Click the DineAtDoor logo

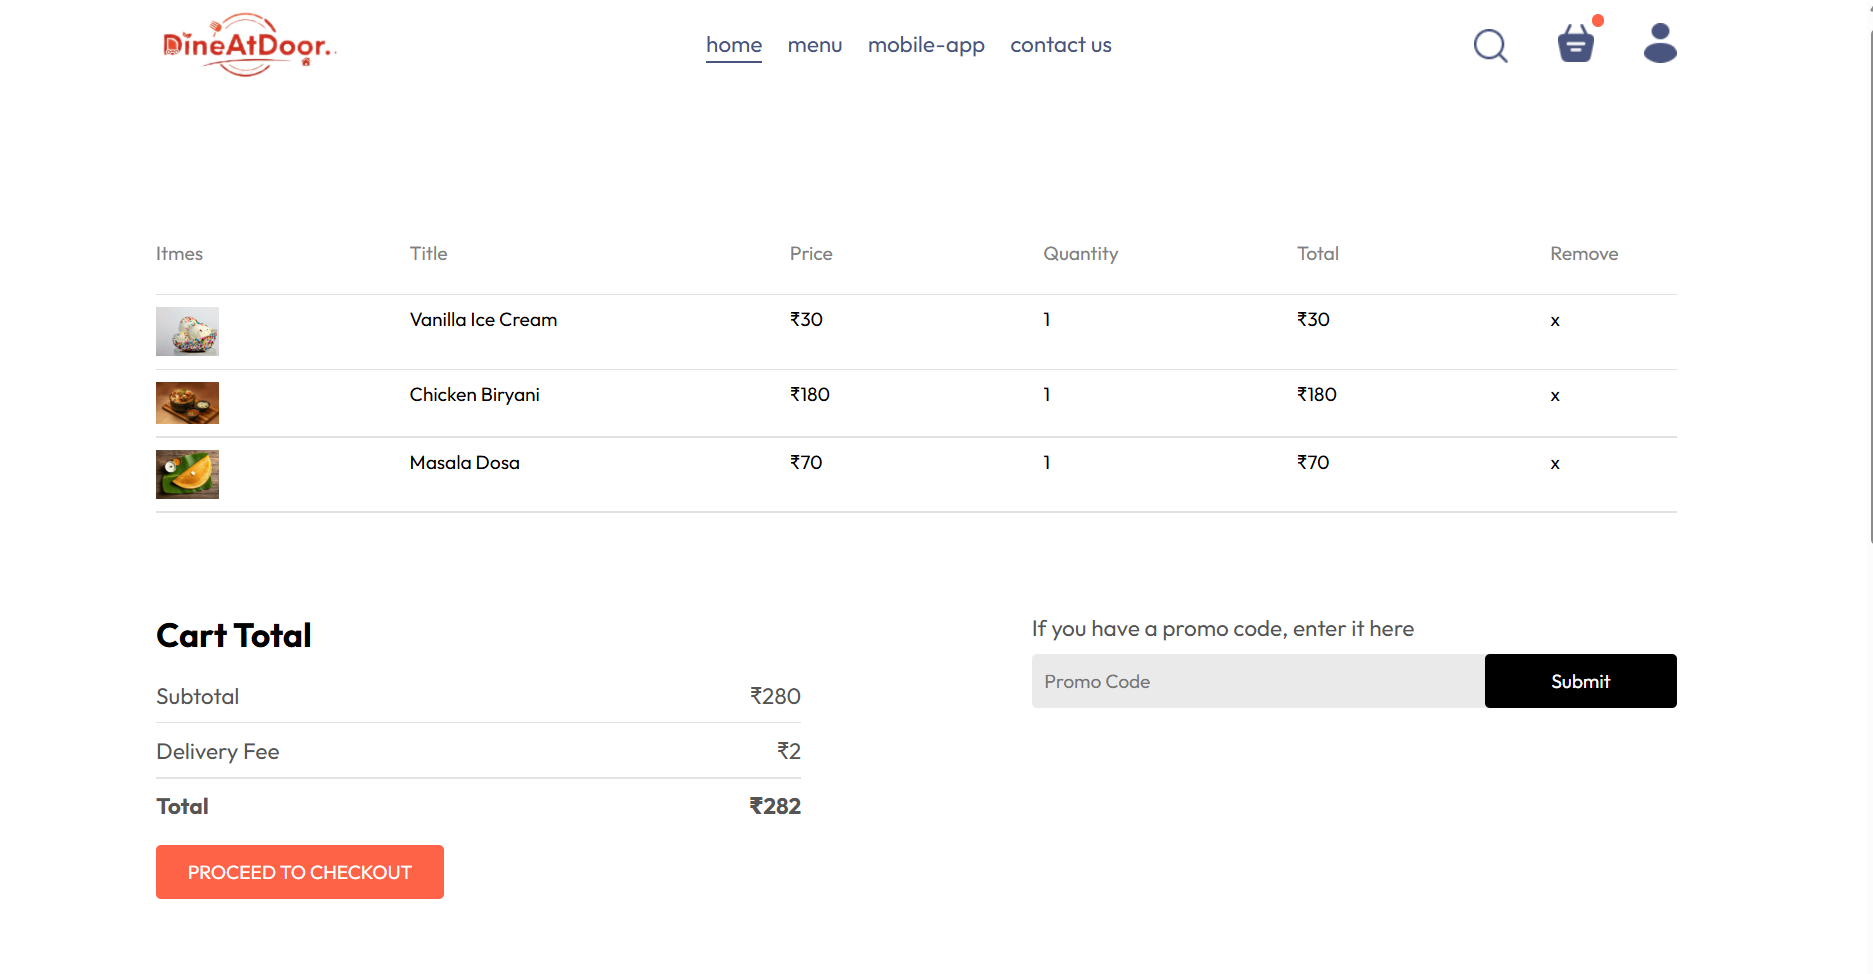[248, 45]
